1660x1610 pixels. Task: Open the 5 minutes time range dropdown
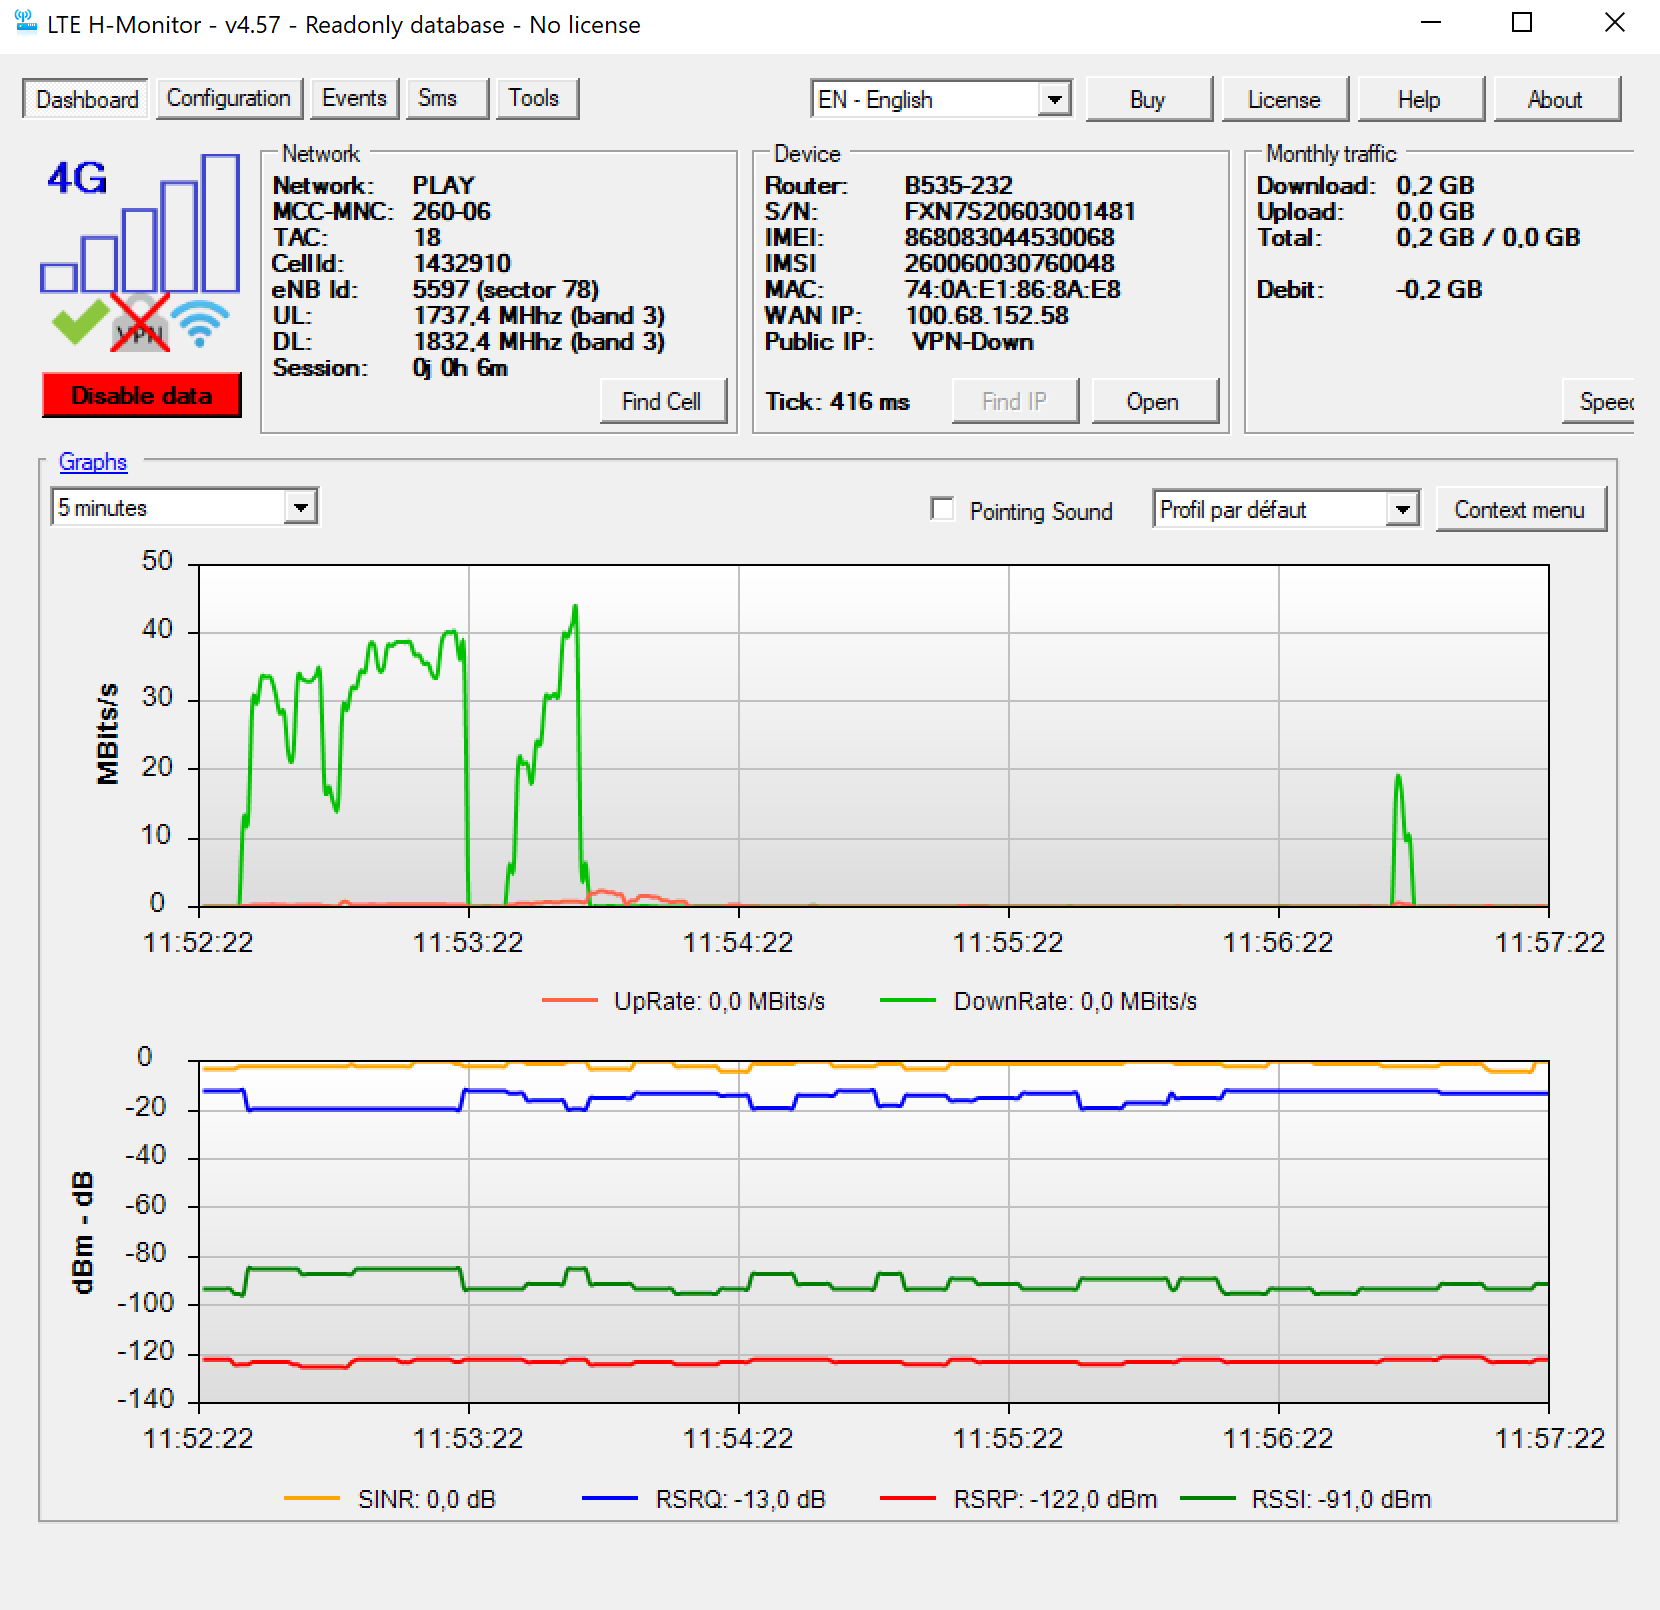(x=184, y=507)
